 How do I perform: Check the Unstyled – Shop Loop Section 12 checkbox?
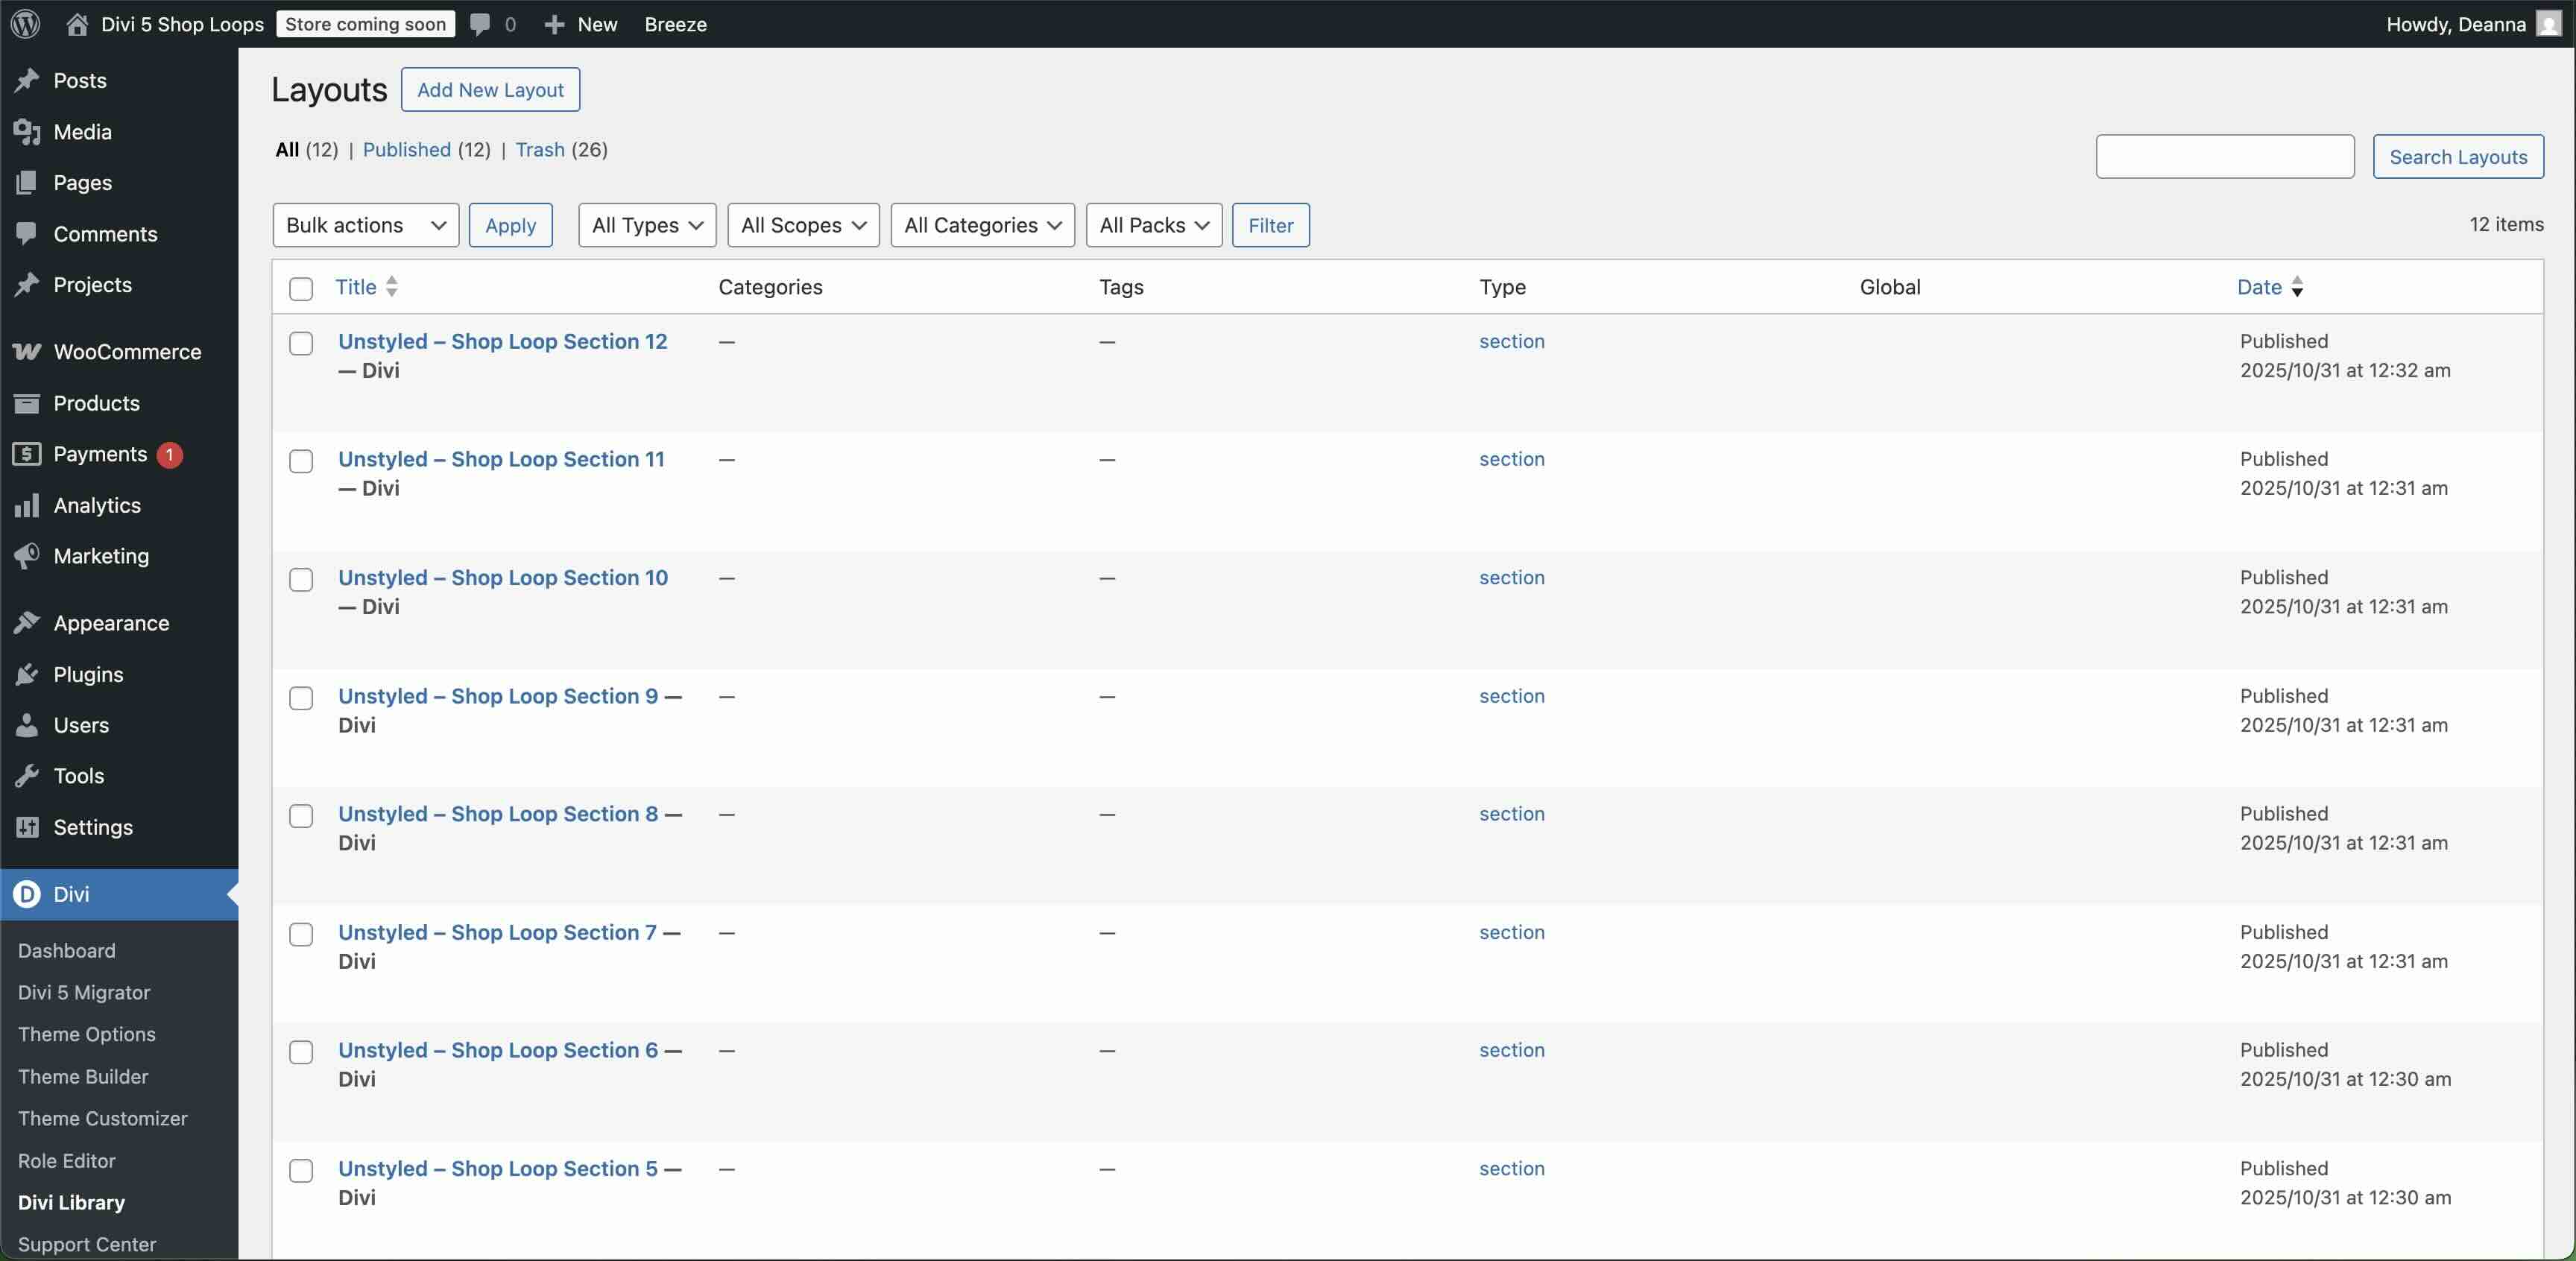[x=301, y=343]
